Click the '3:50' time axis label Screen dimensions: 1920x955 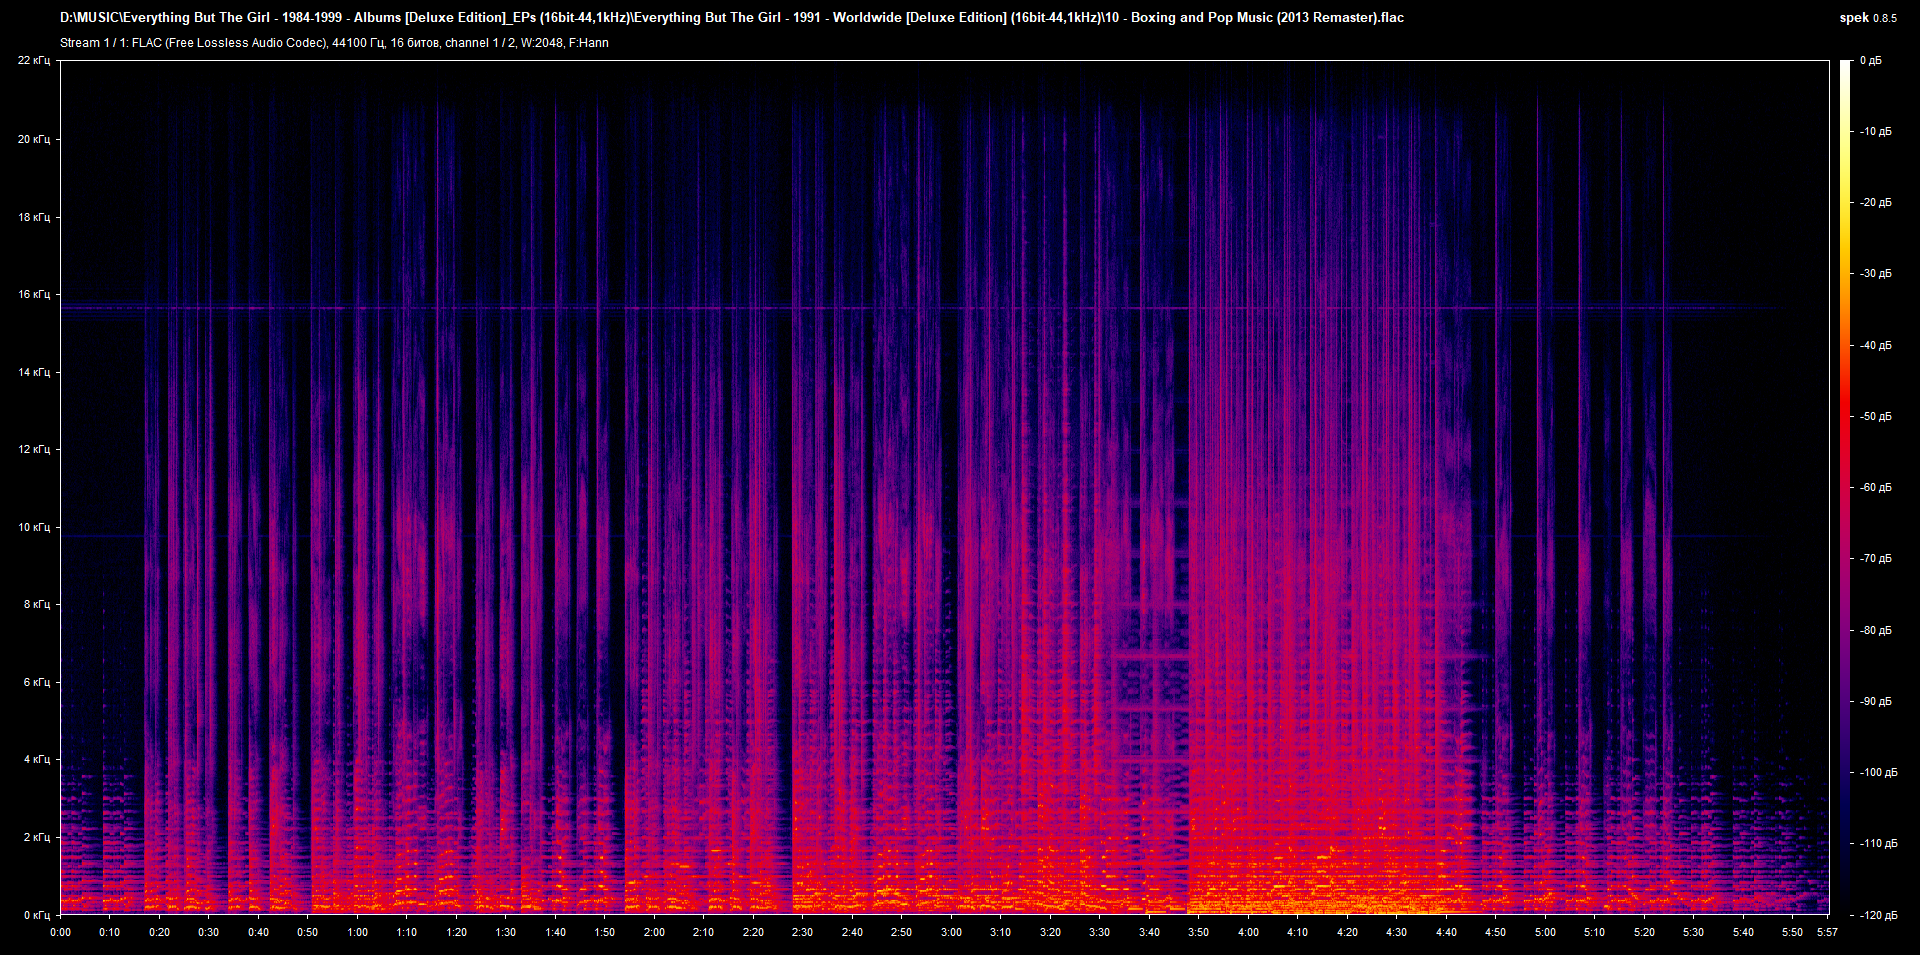coord(1198,933)
